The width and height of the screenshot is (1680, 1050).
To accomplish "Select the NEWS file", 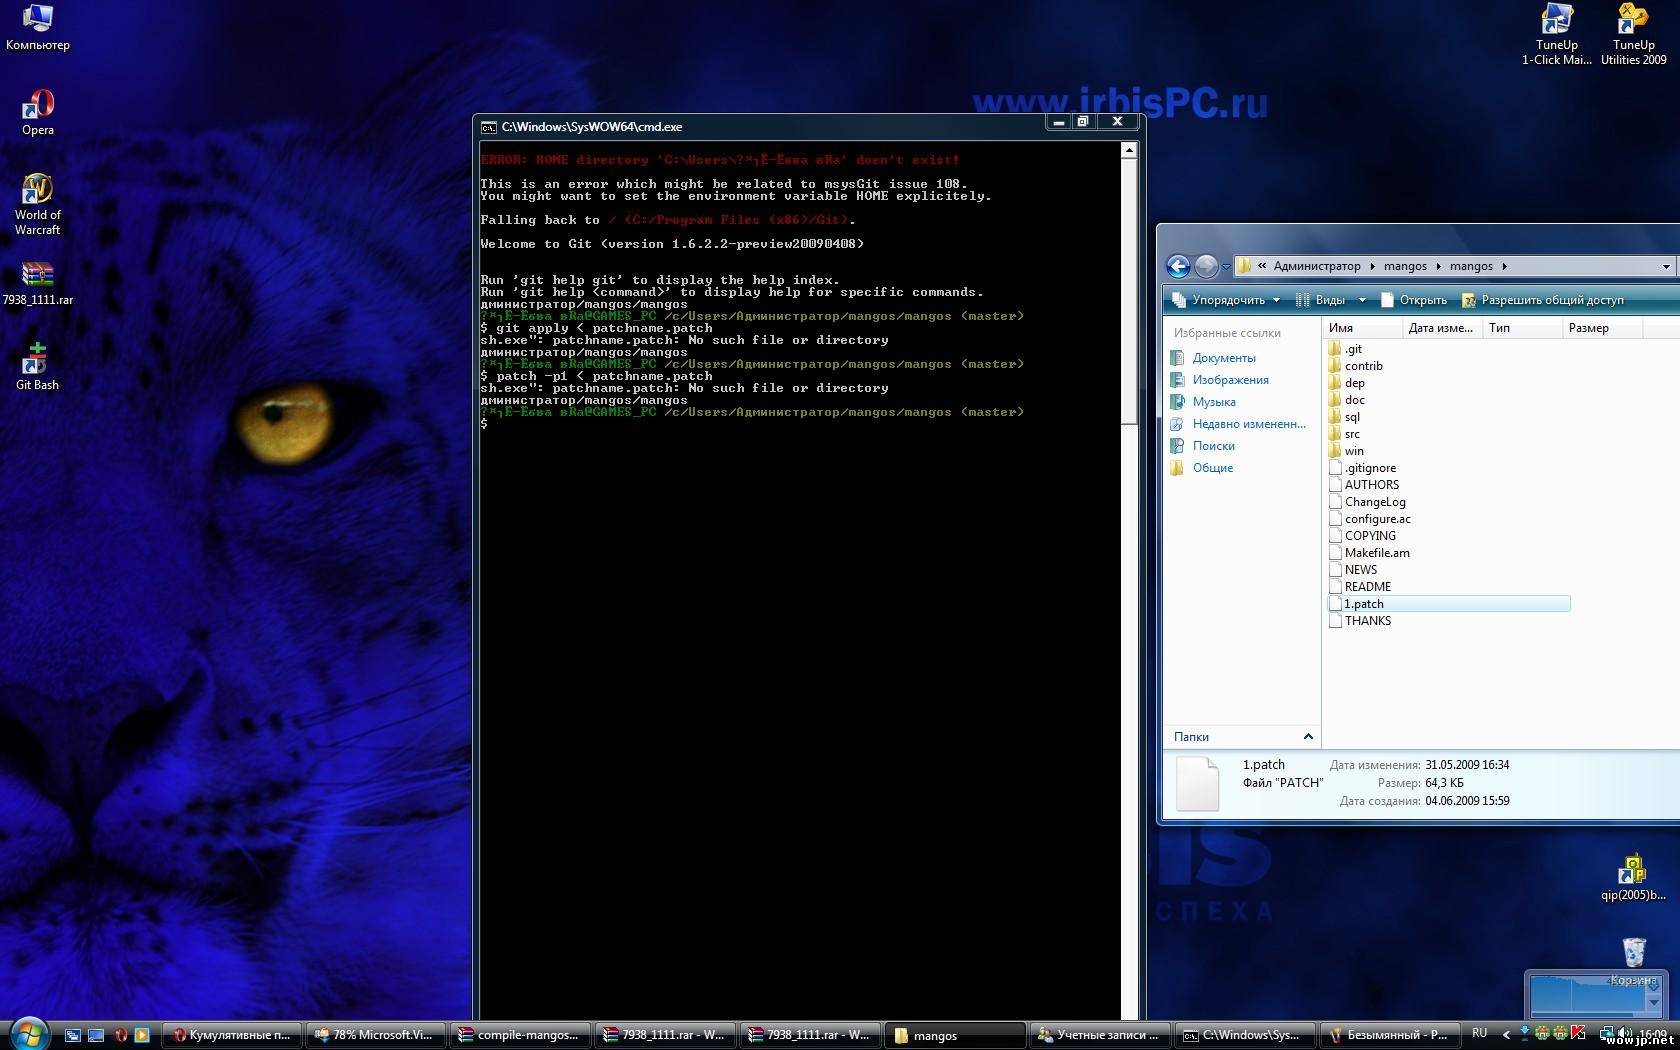I will (1353, 570).
